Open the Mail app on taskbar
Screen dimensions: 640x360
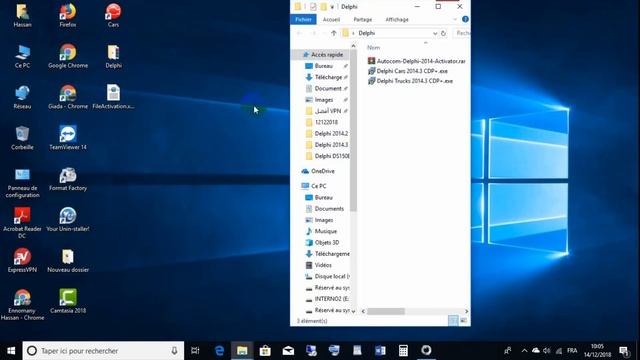pos(288,351)
